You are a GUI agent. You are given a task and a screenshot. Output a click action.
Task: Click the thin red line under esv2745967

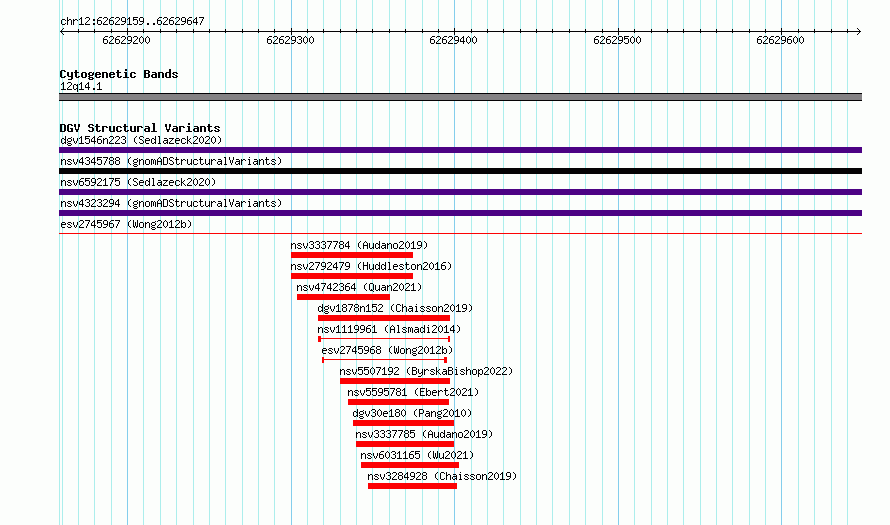point(460,233)
